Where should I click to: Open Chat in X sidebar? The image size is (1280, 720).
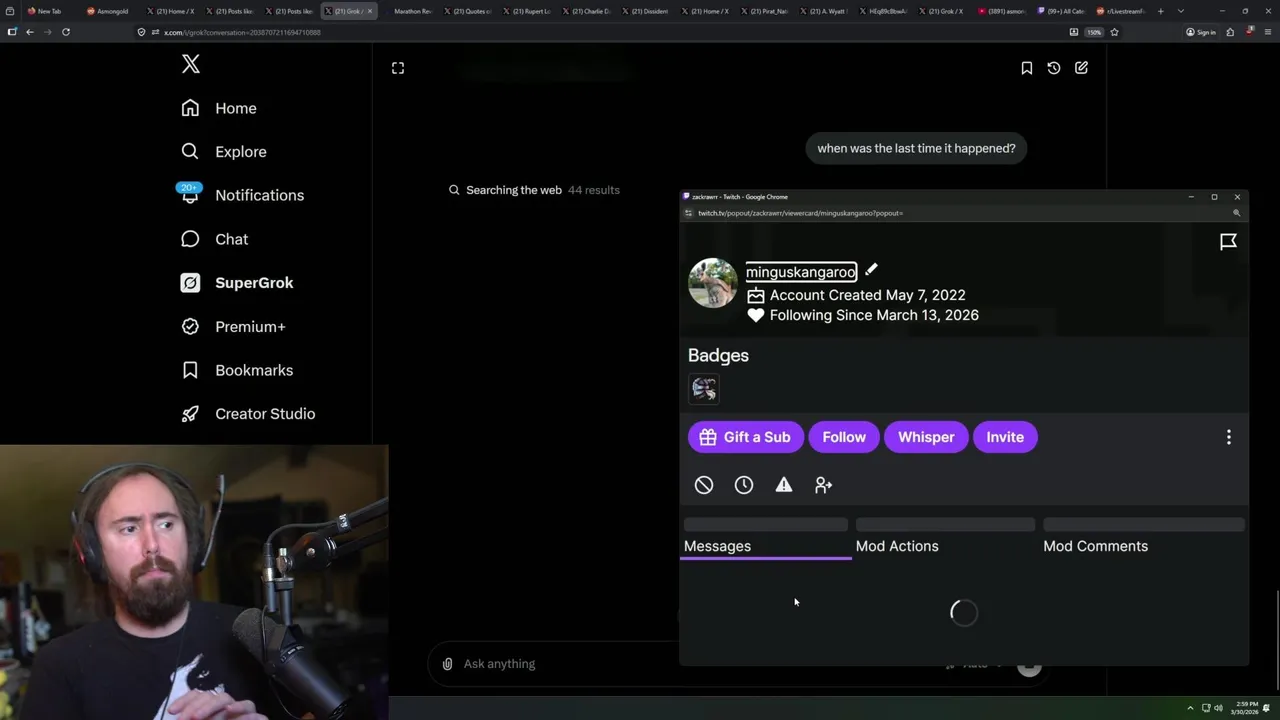[215, 239]
